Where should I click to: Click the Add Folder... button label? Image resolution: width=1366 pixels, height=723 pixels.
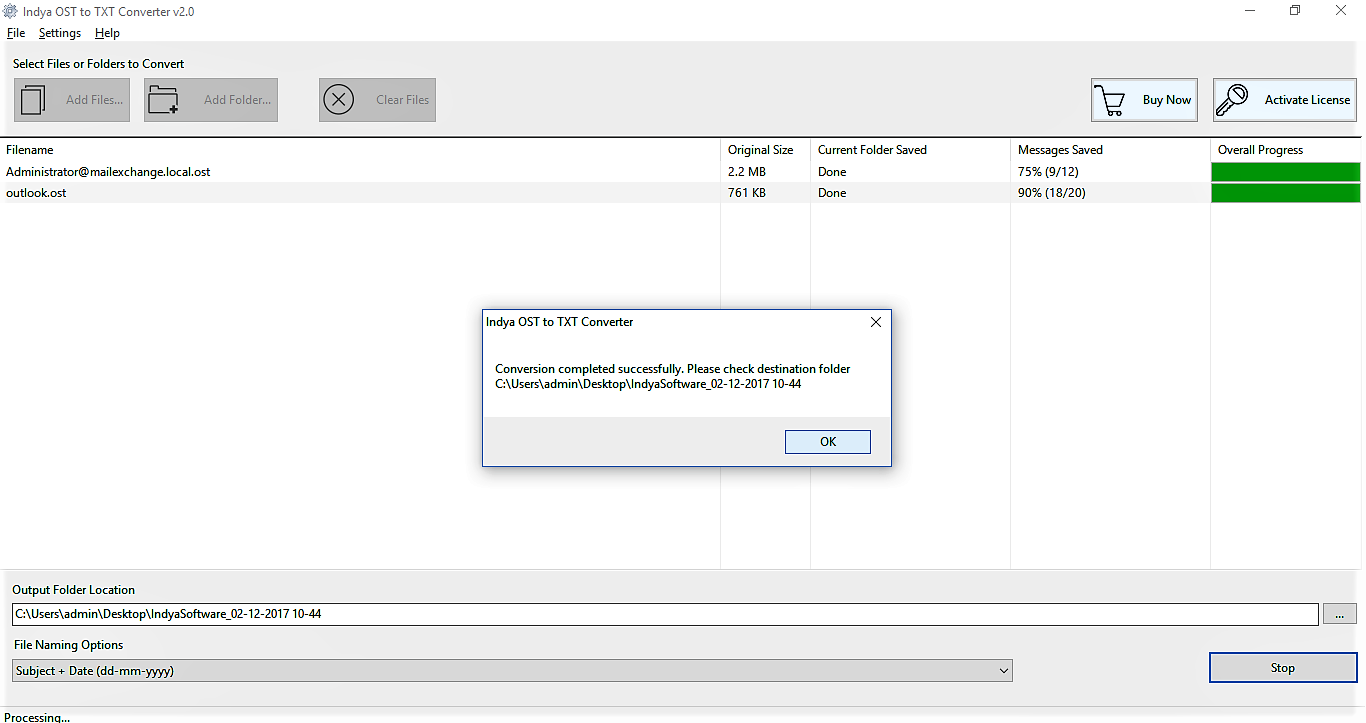(x=237, y=100)
